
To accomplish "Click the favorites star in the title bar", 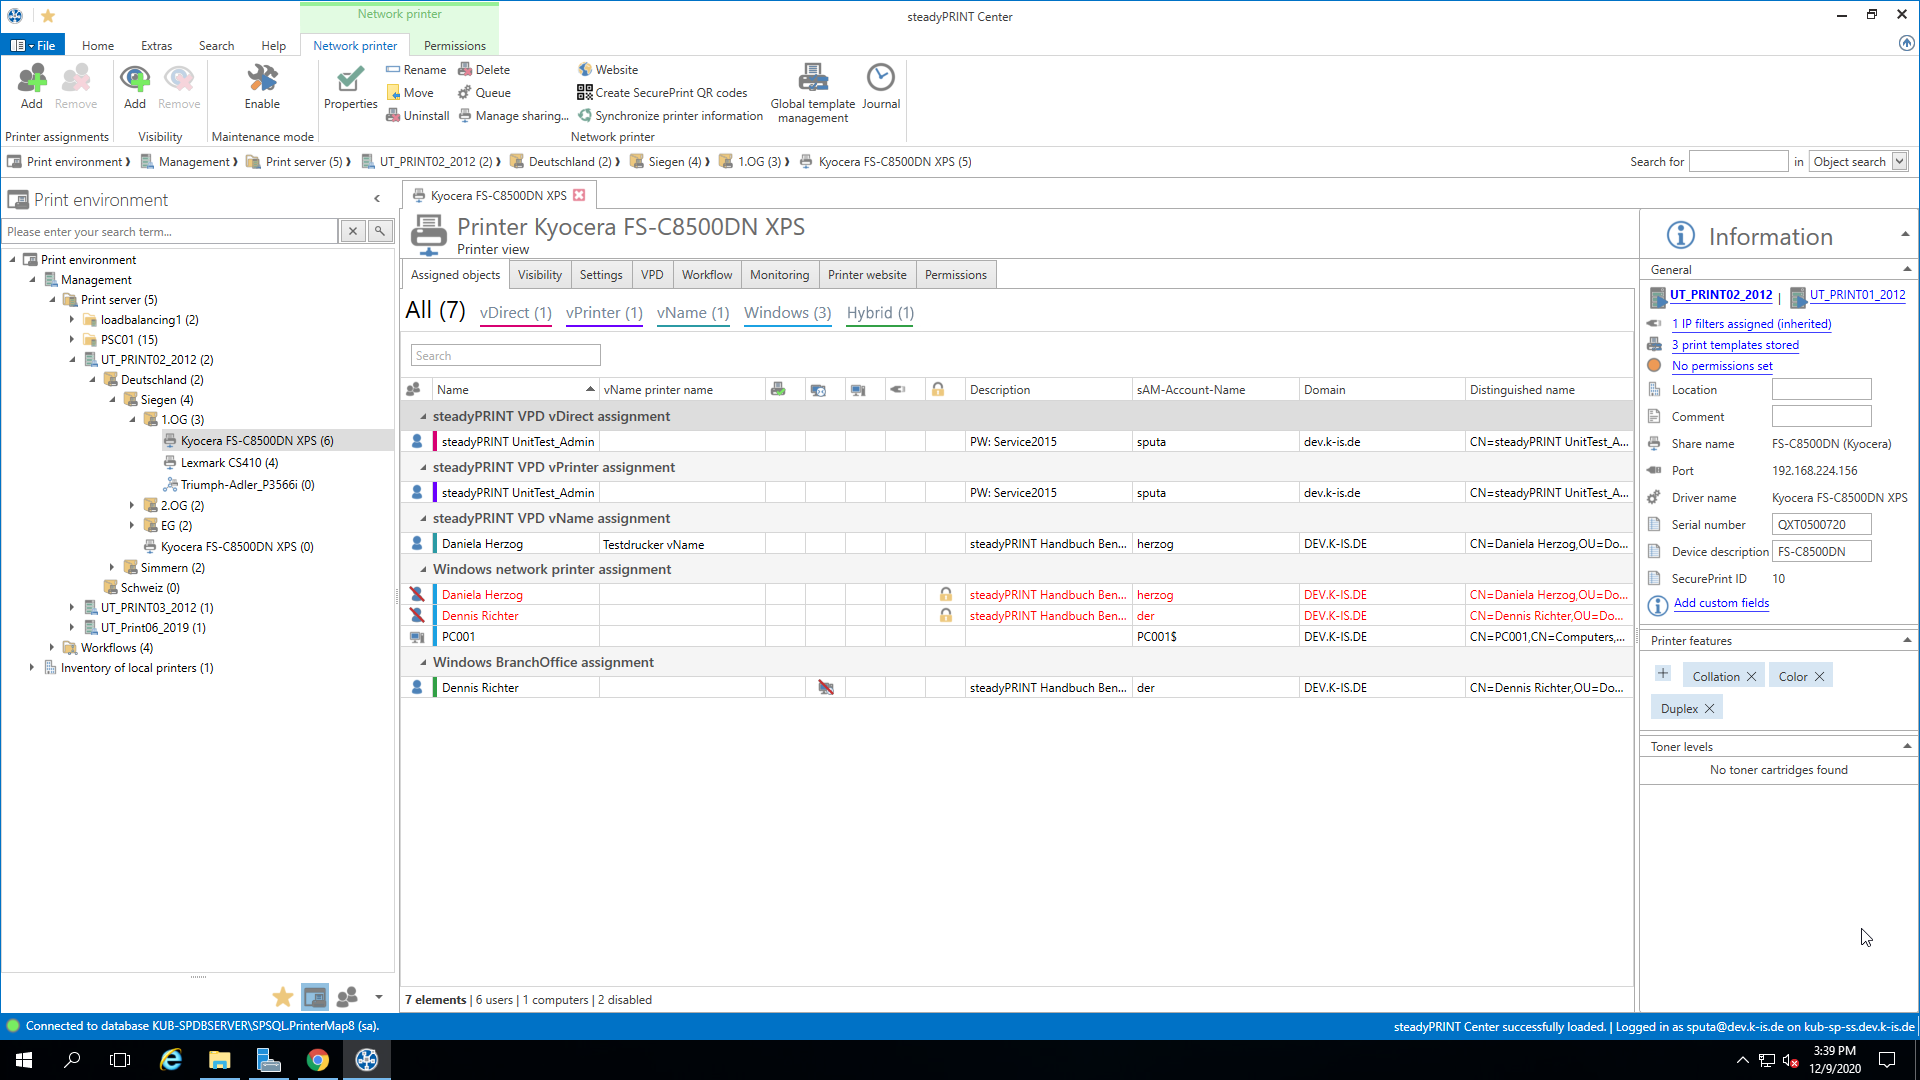I will 48,16.
